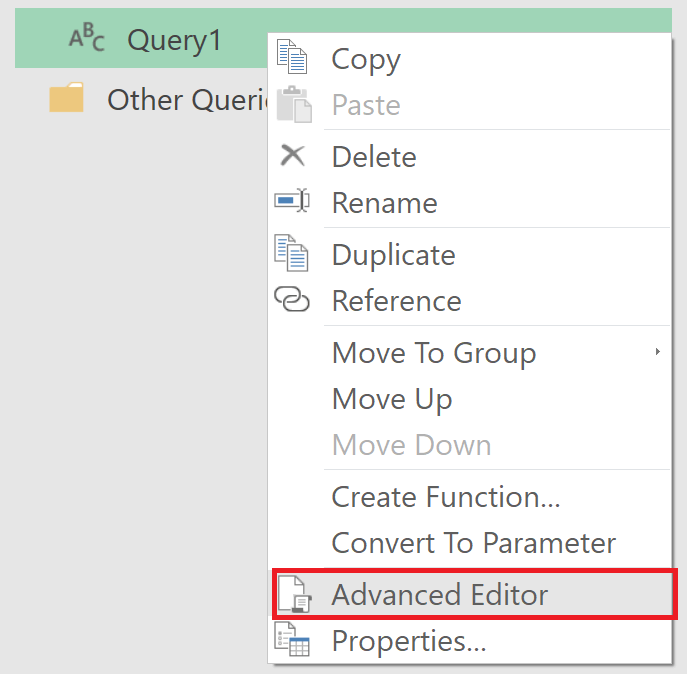687x674 pixels.
Task: Click the Delete X icon
Action: click(x=292, y=156)
